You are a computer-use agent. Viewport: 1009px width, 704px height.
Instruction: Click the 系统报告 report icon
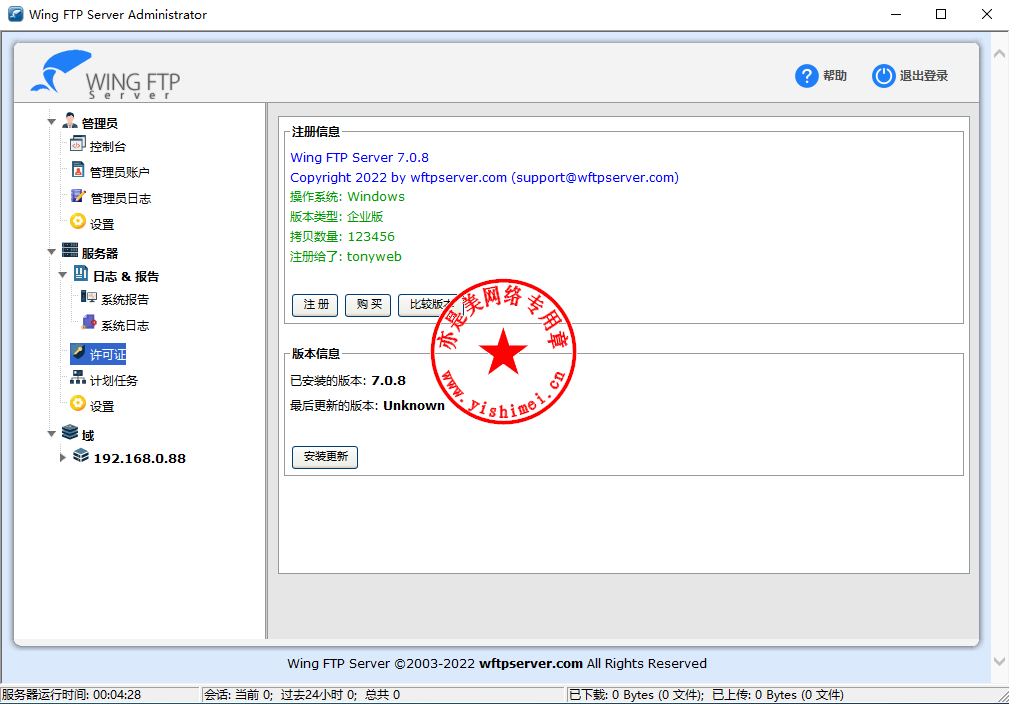tap(89, 297)
